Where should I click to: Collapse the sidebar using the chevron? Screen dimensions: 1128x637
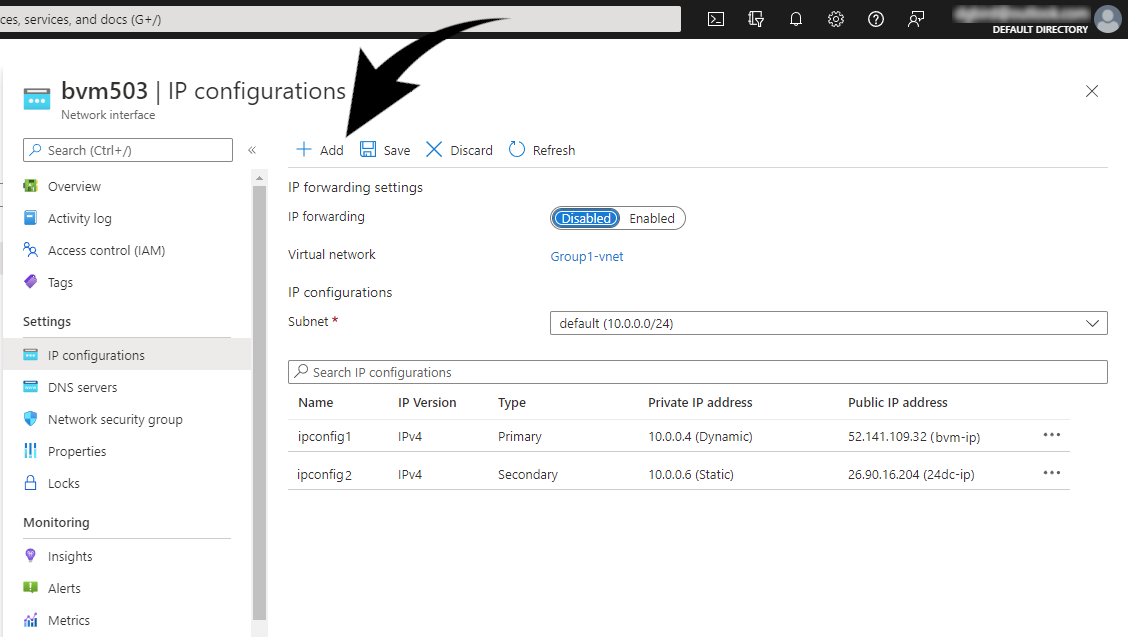pyautogui.click(x=252, y=150)
